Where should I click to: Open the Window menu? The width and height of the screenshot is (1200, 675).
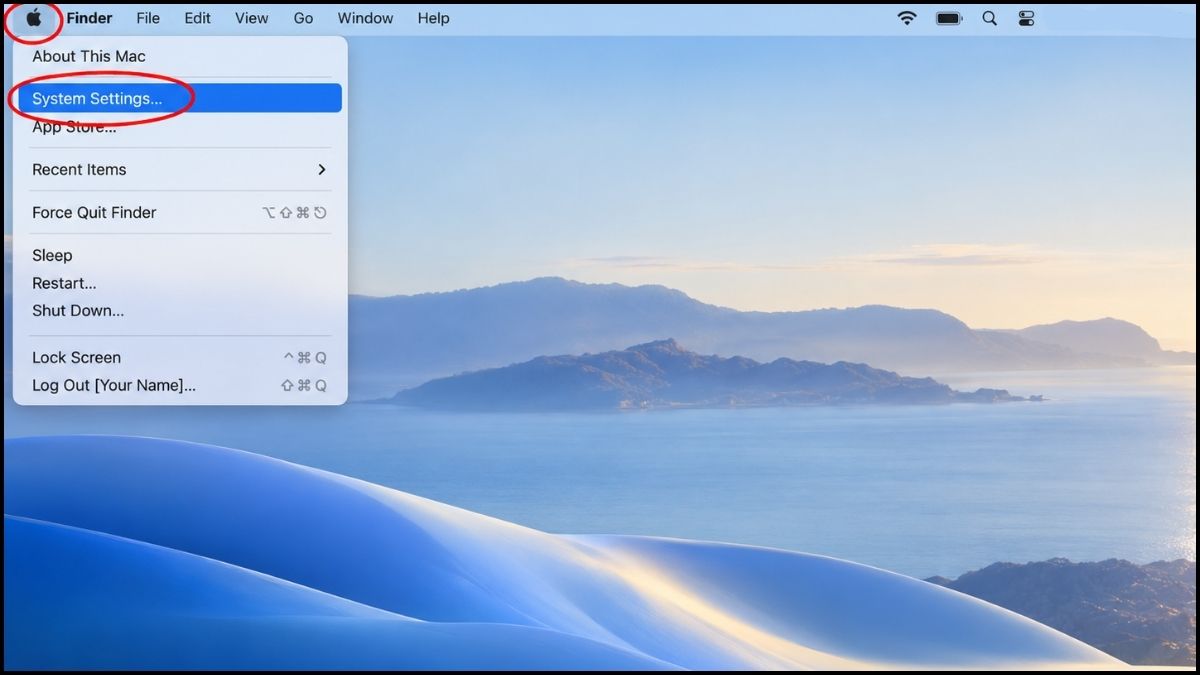click(365, 18)
